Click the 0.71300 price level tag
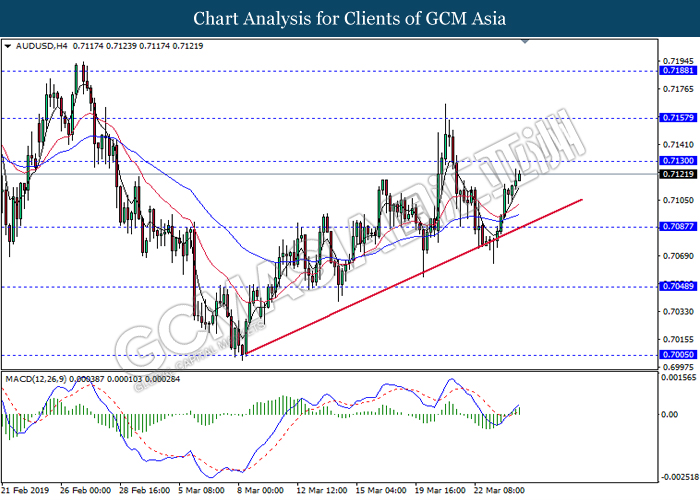Viewport: 700px width, 500px height. tap(679, 161)
